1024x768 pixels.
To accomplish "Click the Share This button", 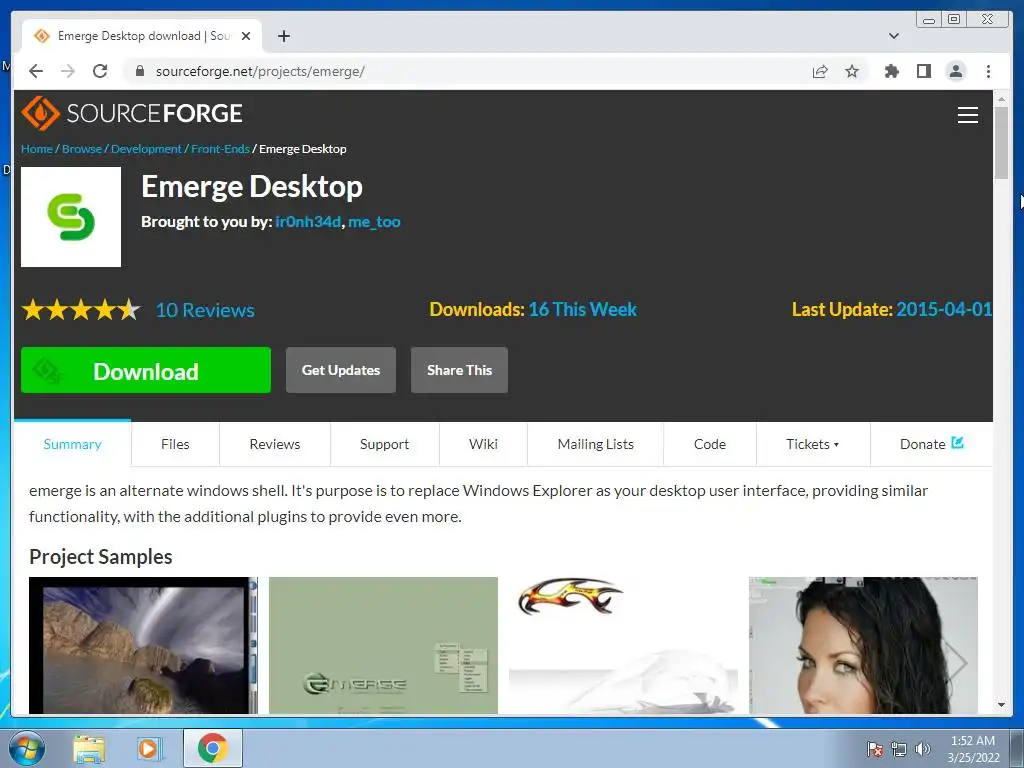I will 459,370.
